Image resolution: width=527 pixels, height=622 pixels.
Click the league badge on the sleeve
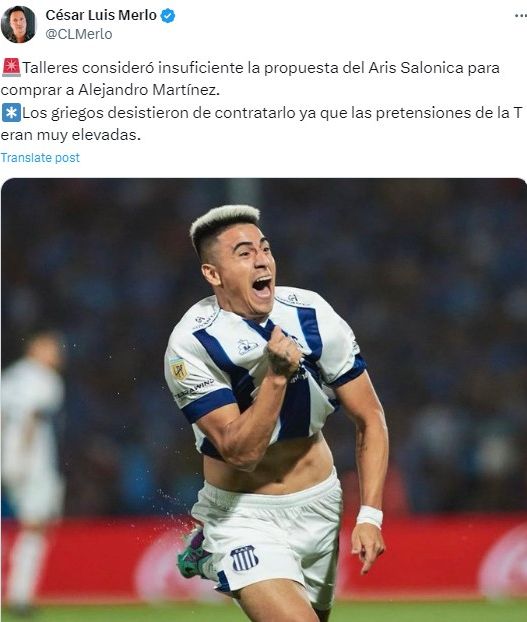point(178,369)
